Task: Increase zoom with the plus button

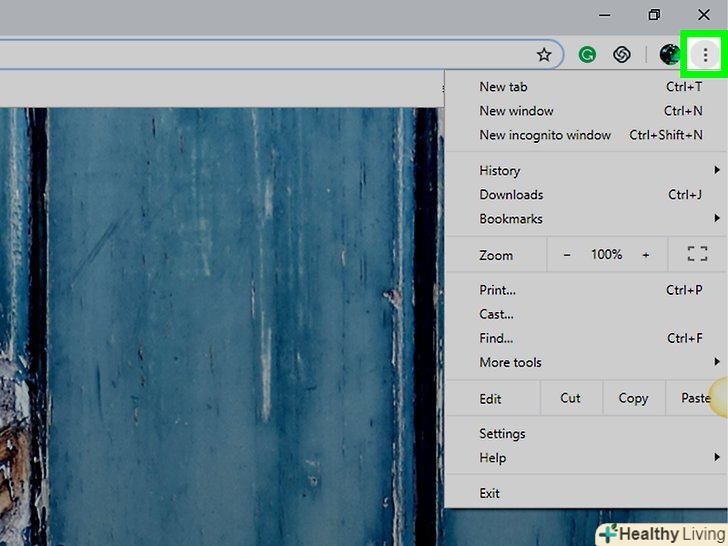Action: click(645, 255)
